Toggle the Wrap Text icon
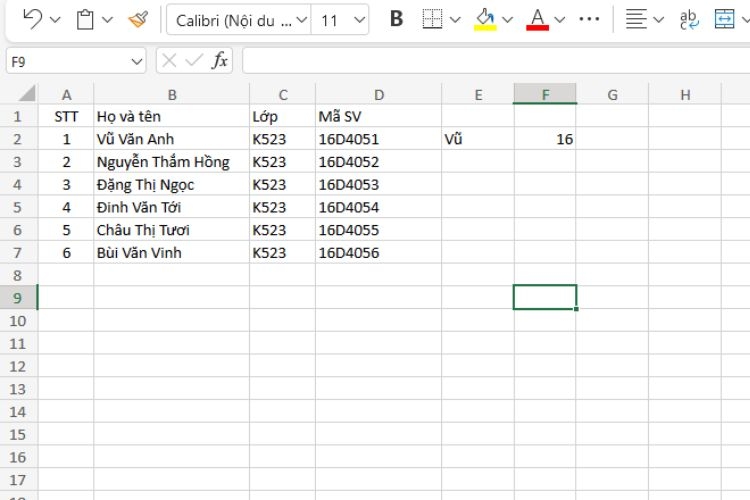 [689, 20]
